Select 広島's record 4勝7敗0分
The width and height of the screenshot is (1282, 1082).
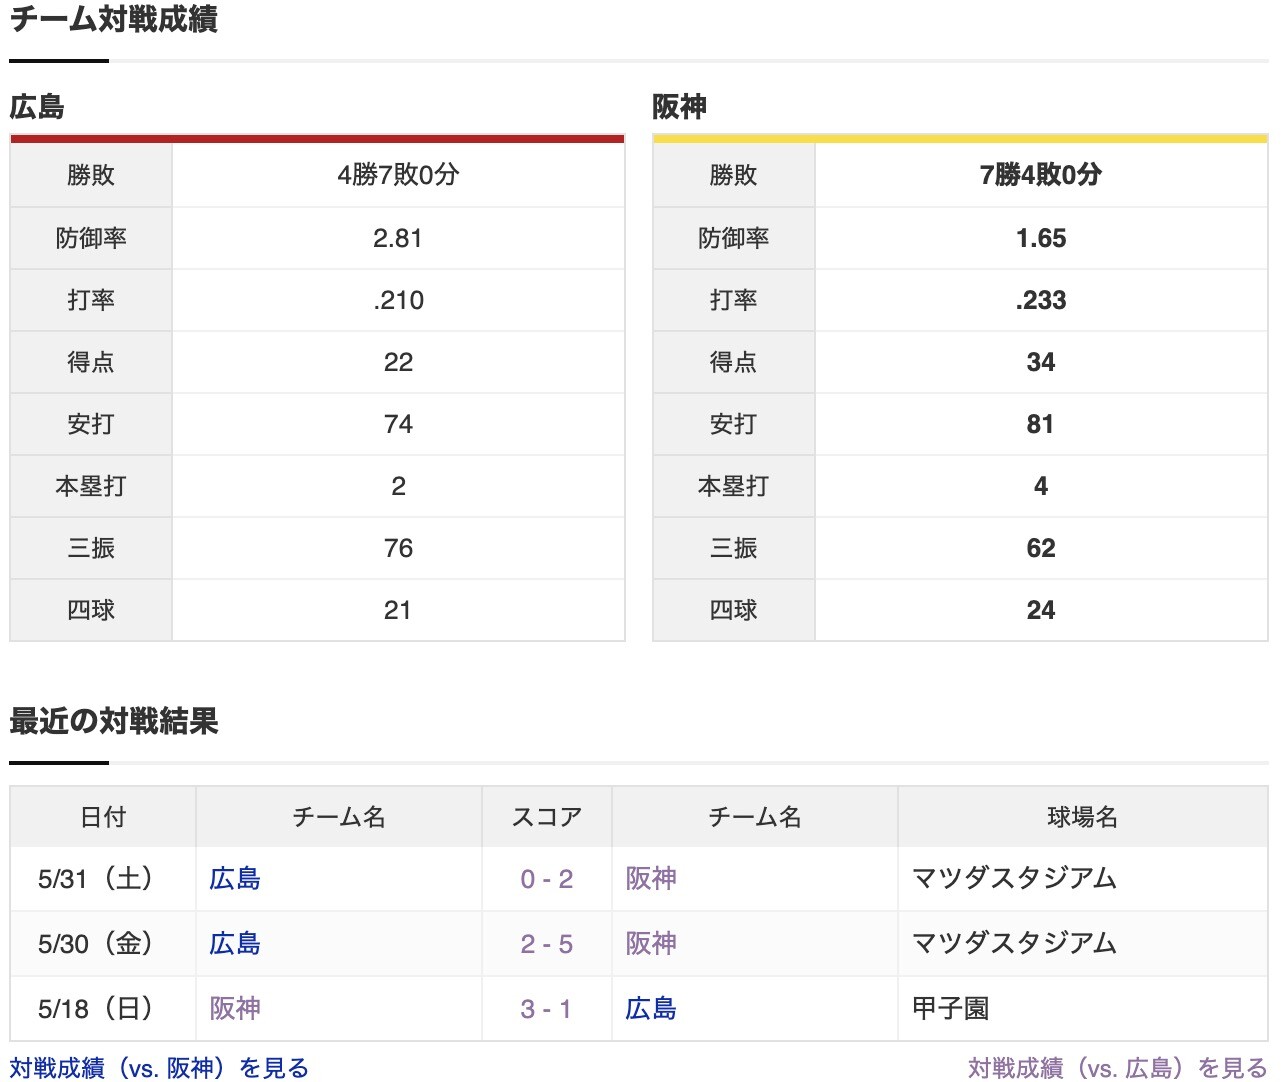(398, 175)
